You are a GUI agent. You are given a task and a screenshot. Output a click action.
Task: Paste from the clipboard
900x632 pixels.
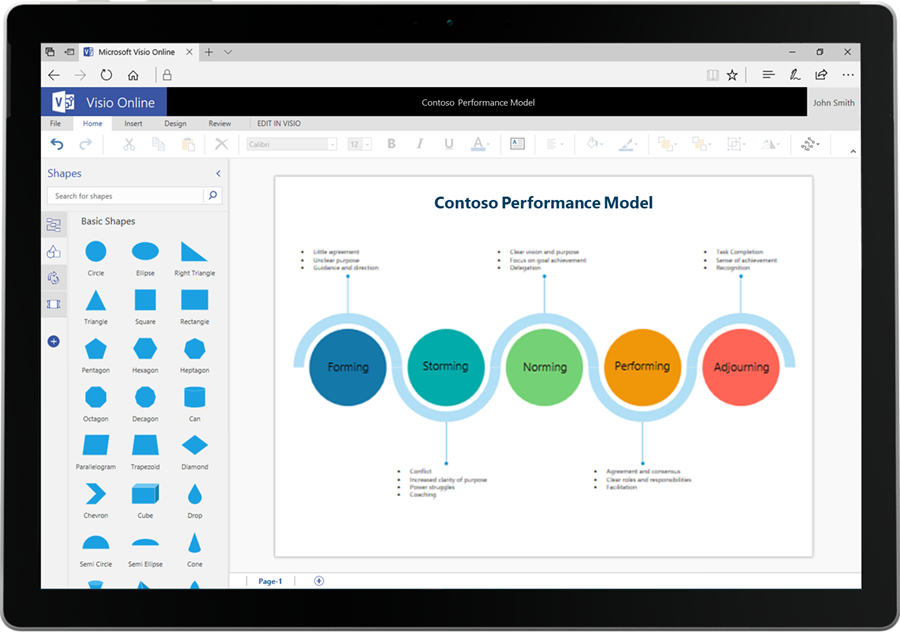(x=186, y=144)
